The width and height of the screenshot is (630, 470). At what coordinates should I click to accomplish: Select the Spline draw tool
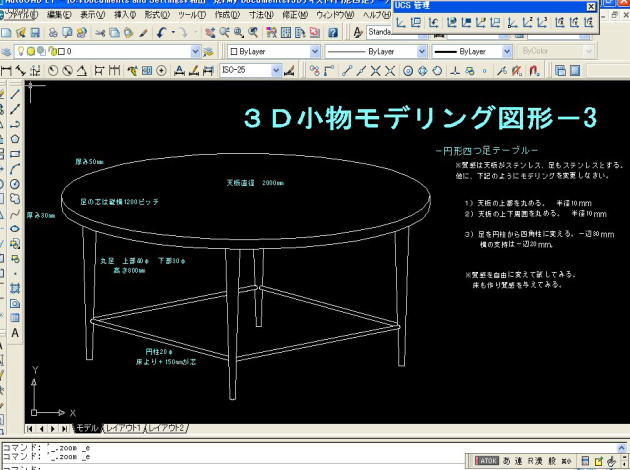(15, 214)
